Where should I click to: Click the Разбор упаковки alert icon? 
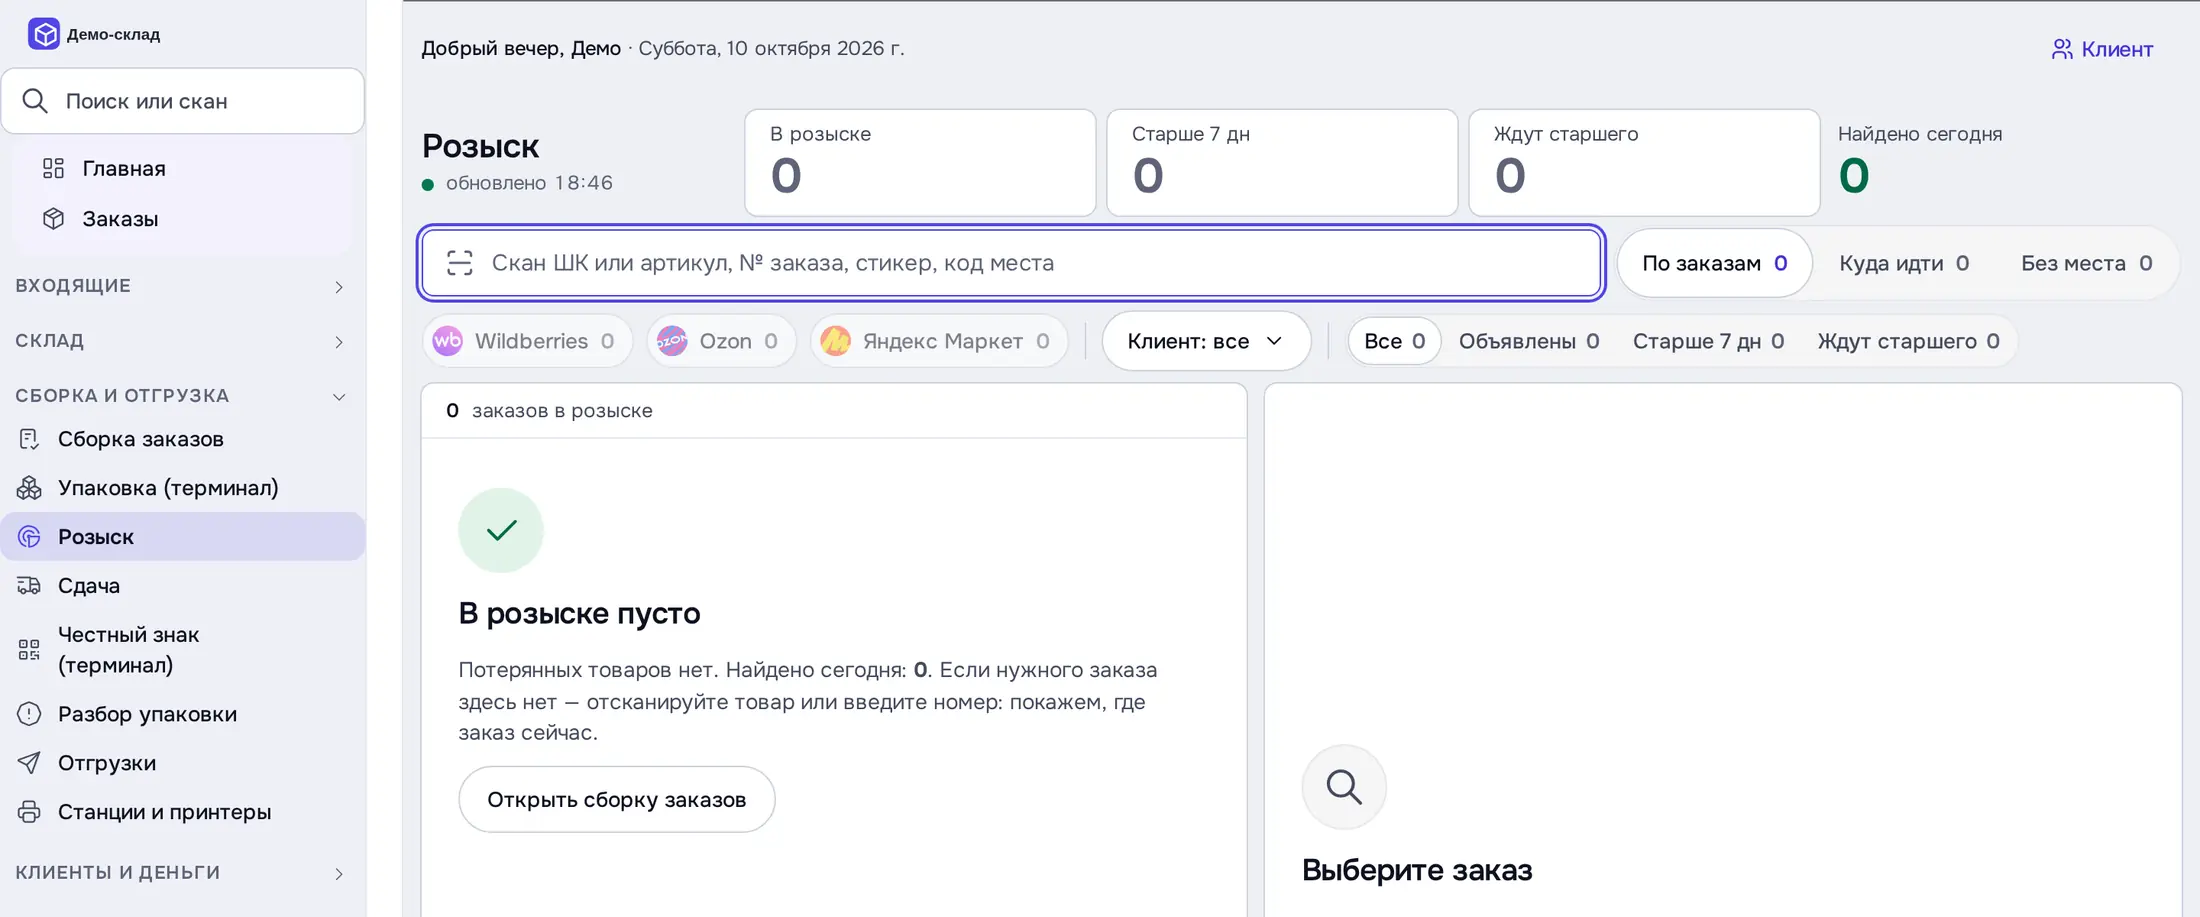coord(29,714)
